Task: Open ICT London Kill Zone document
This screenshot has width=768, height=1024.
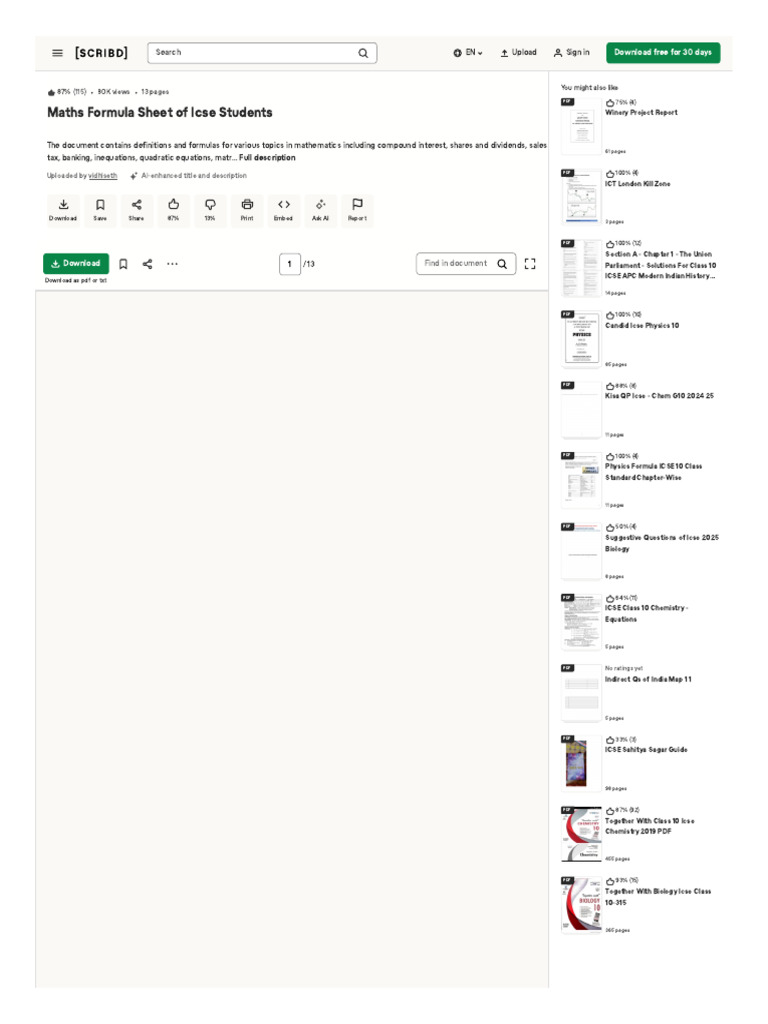Action: click(637, 184)
